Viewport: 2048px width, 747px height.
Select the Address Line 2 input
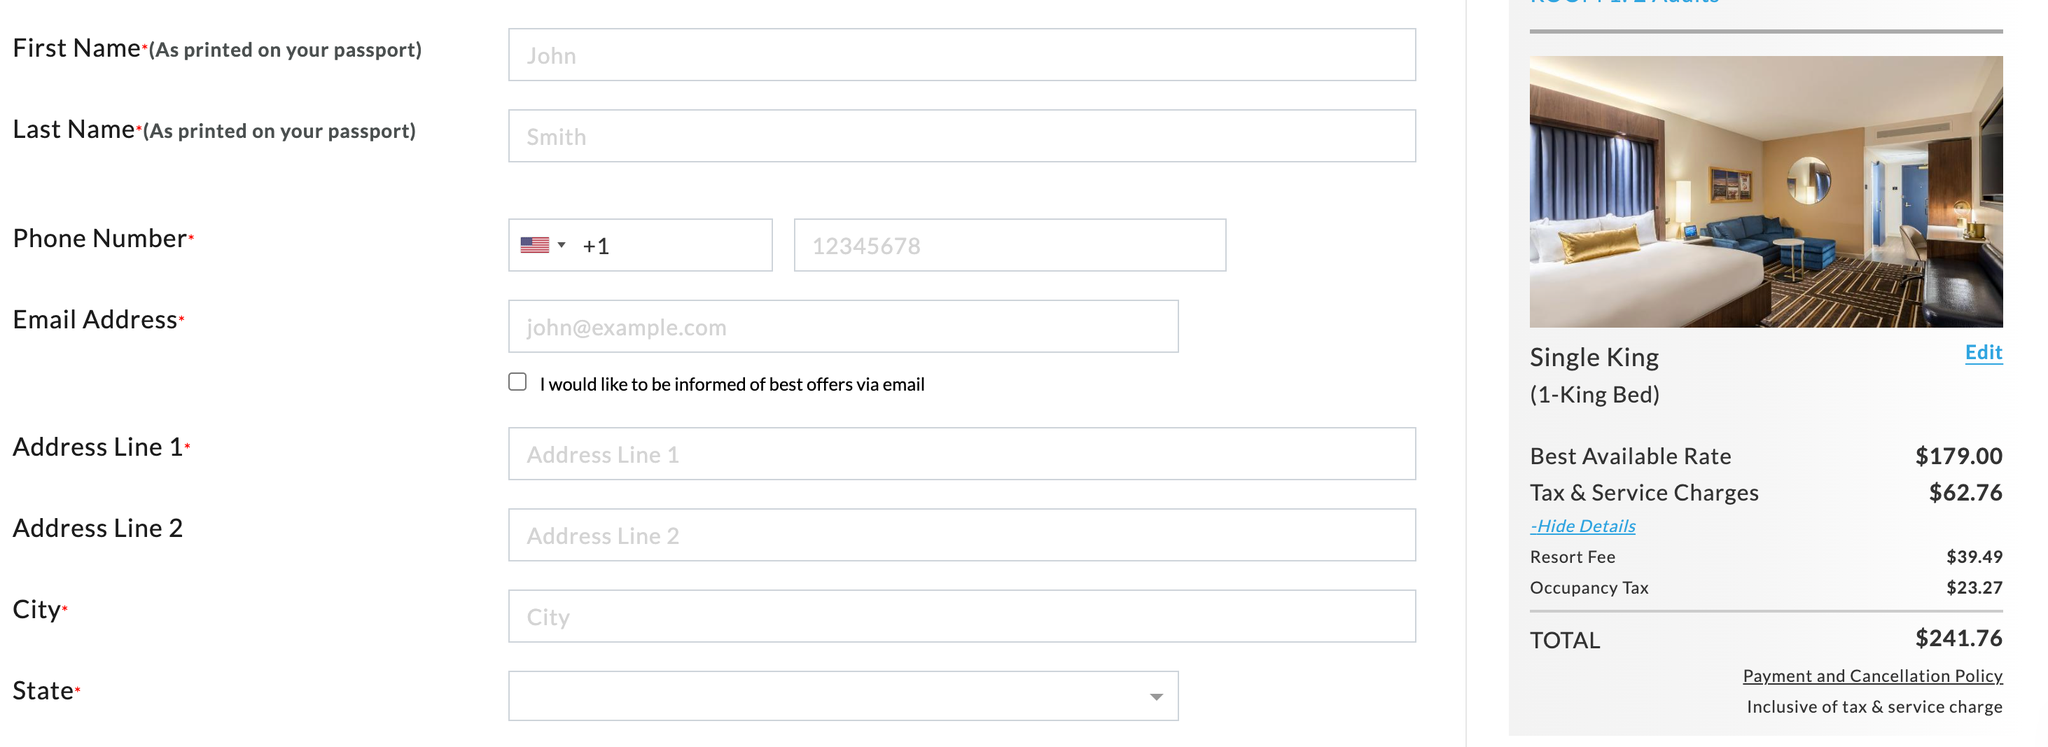tap(961, 535)
